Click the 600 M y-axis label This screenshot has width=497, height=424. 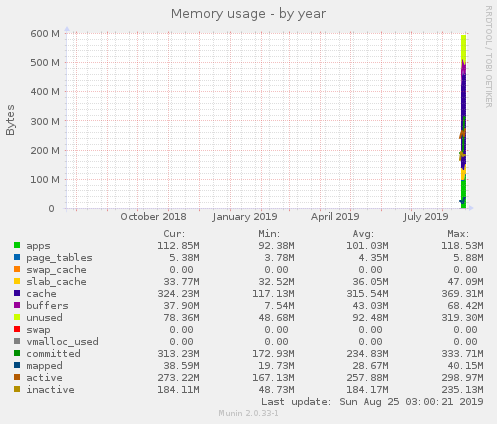pyautogui.click(x=45, y=34)
